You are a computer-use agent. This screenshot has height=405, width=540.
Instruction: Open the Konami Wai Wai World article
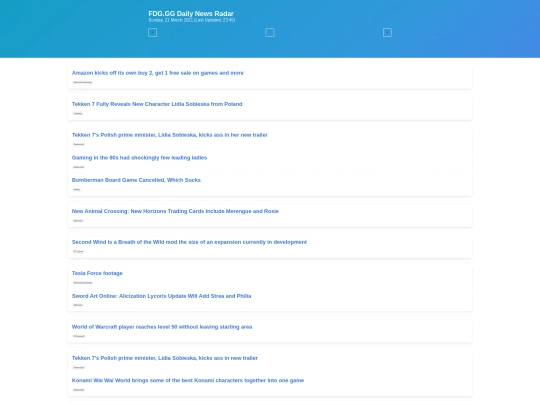[x=188, y=381]
